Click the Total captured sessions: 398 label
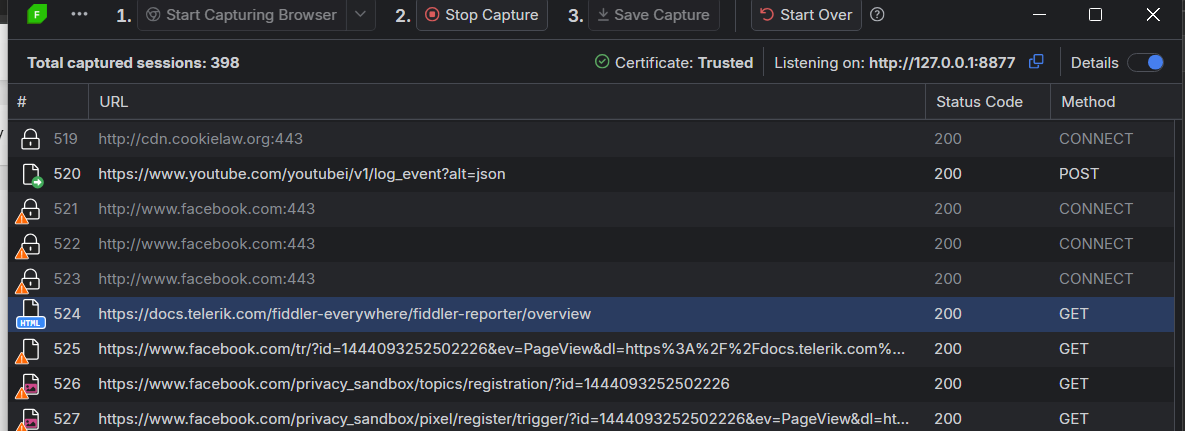 click(133, 63)
